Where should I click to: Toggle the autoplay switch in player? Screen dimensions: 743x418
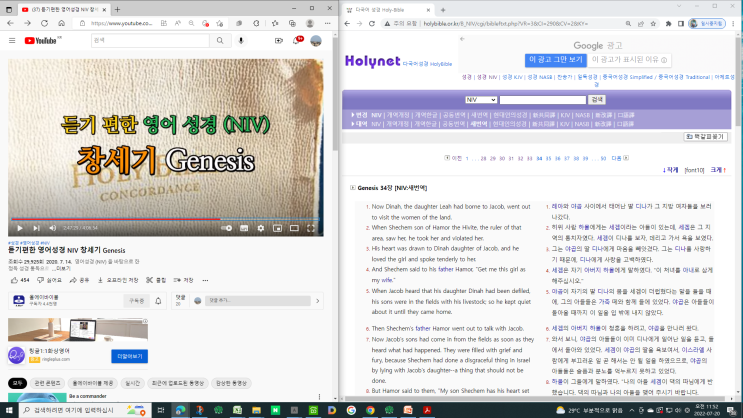point(227,228)
